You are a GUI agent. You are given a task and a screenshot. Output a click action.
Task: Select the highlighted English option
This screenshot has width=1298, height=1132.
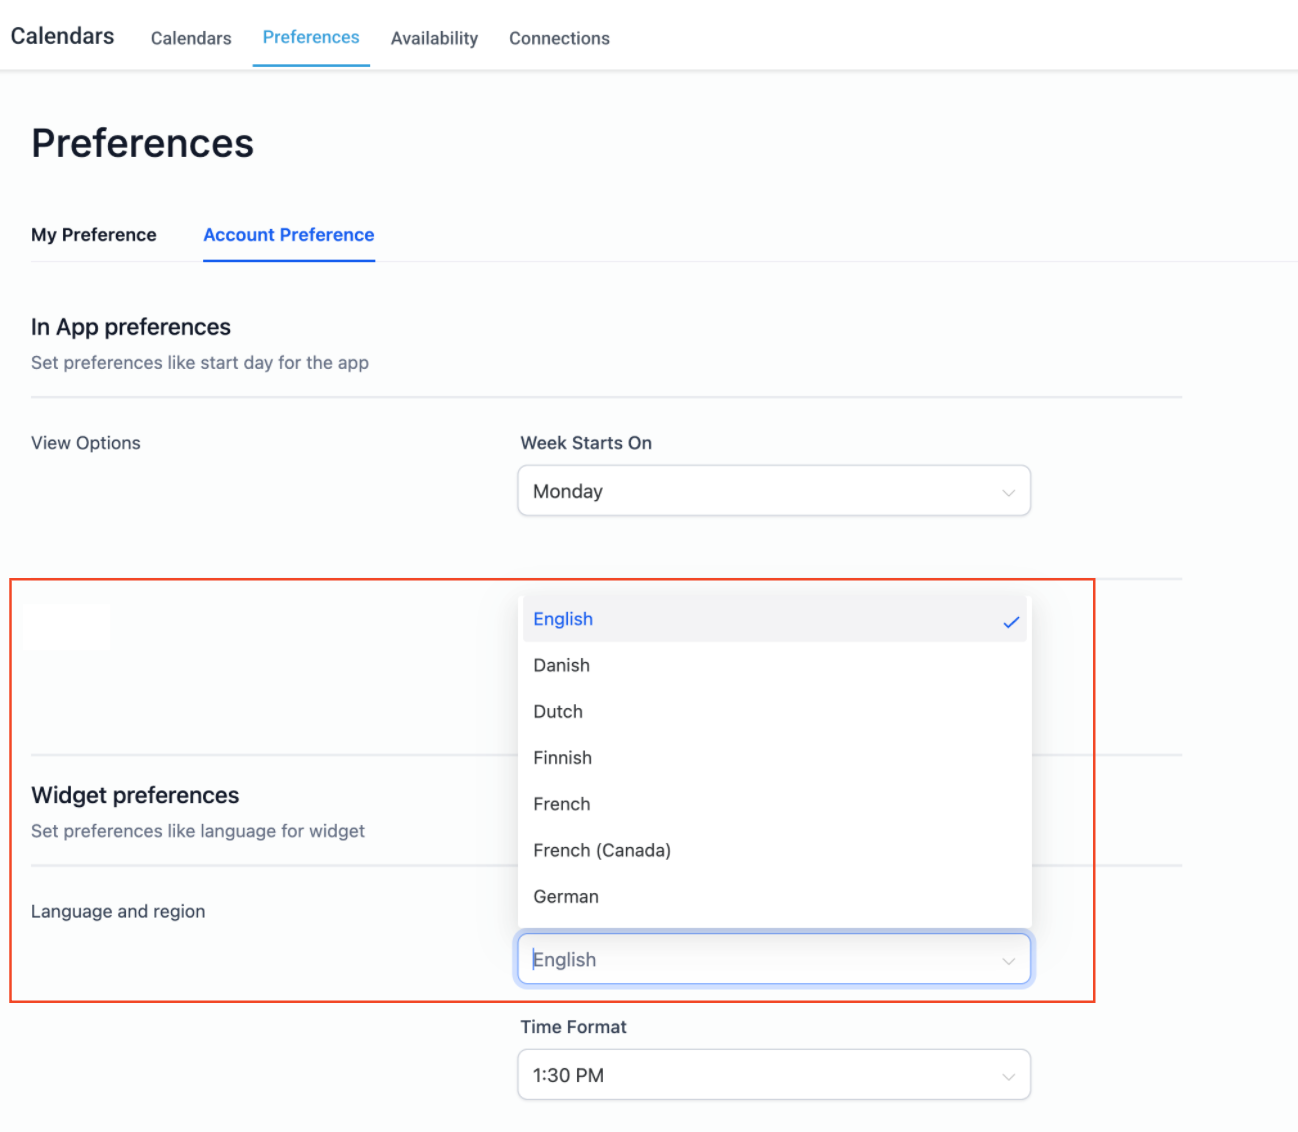pos(564,619)
